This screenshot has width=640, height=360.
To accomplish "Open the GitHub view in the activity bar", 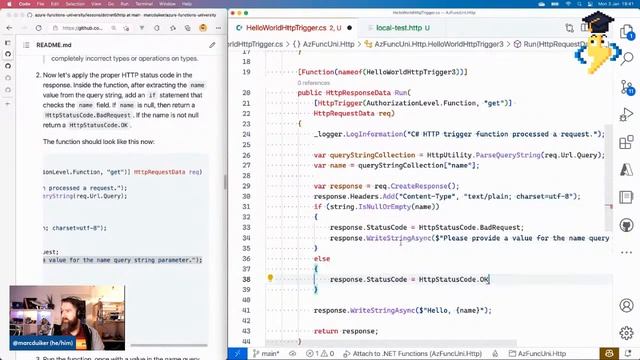I will click(x=627, y=225).
